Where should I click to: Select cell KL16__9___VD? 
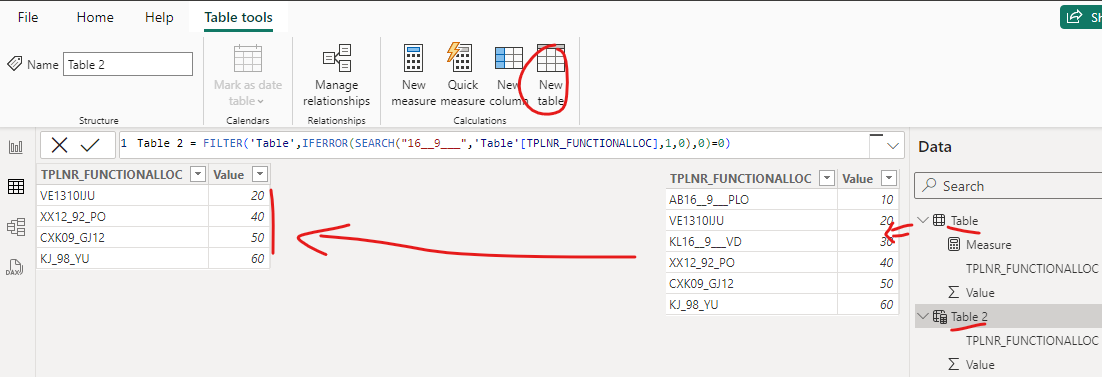tap(752, 242)
